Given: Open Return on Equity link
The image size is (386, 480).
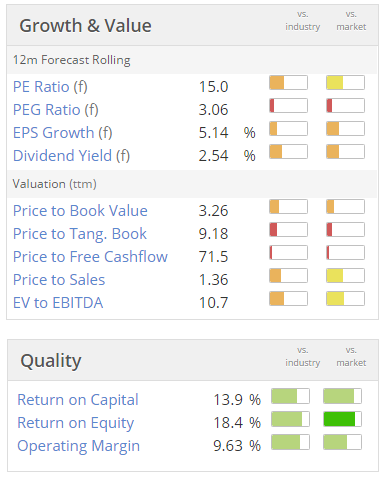Looking at the screenshot, I should [x=76, y=423].
